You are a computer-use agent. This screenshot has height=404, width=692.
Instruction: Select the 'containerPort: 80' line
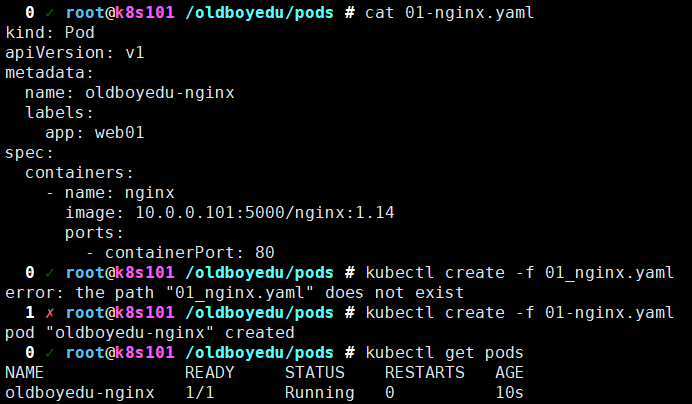(x=189, y=252)
